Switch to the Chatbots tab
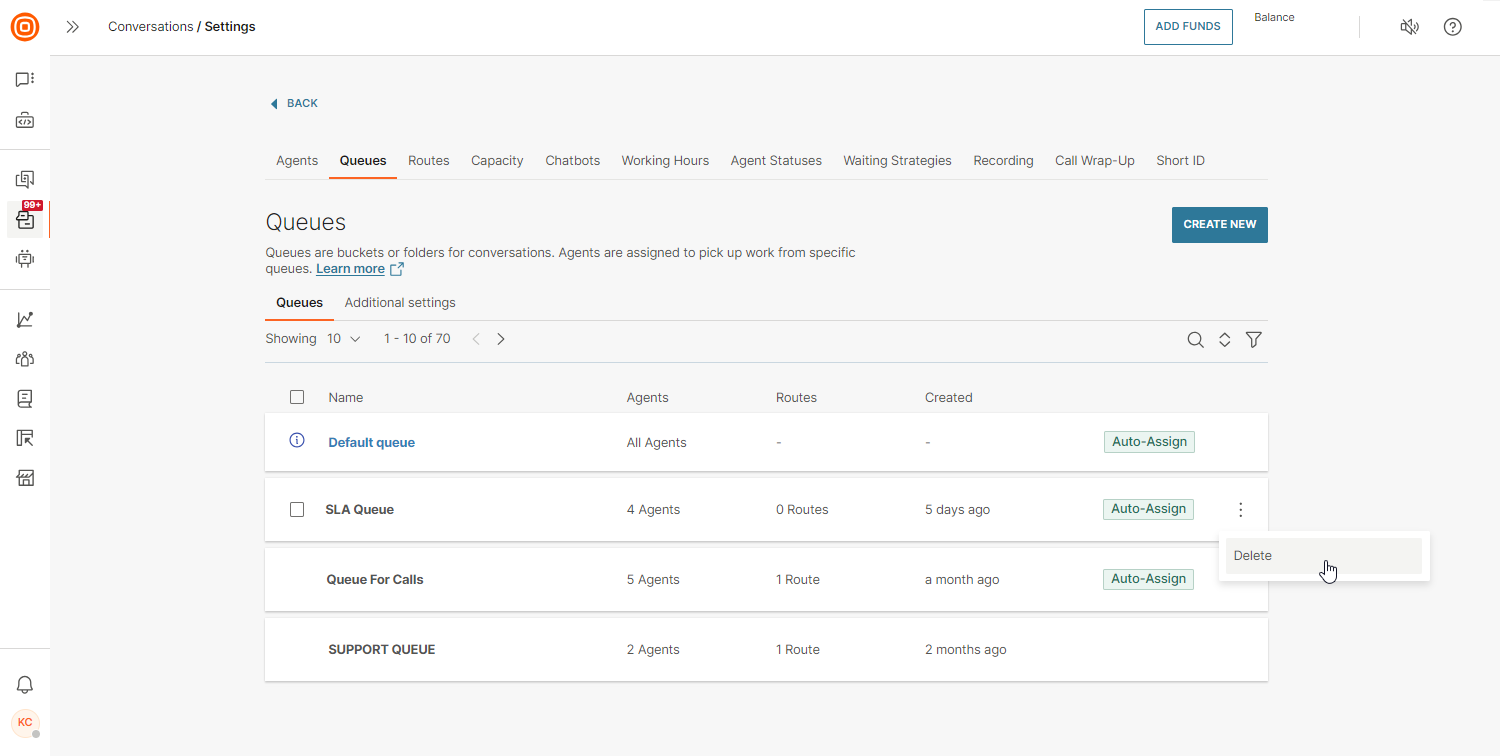Screen dimensions: 1500x756 [x=573, y=160]
